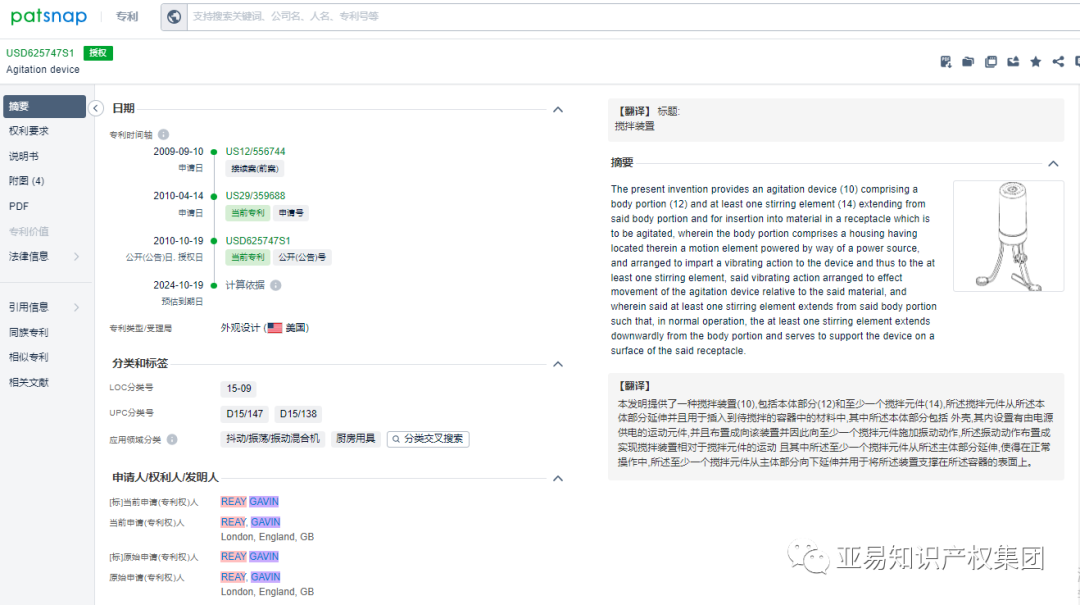Star this patent as favorite
The height and width of the screenshot is (605, 1080).
click(1035, 61)
